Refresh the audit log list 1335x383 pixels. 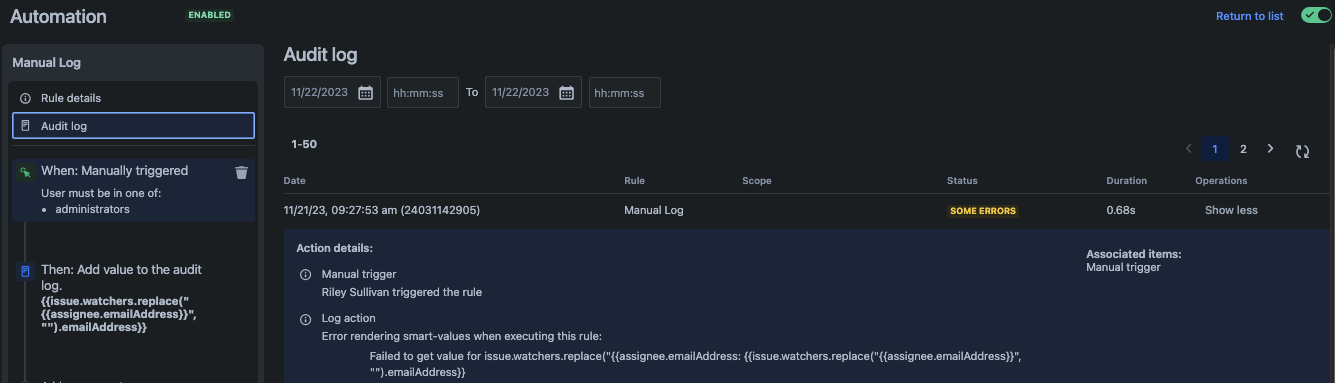[1302, 151]
